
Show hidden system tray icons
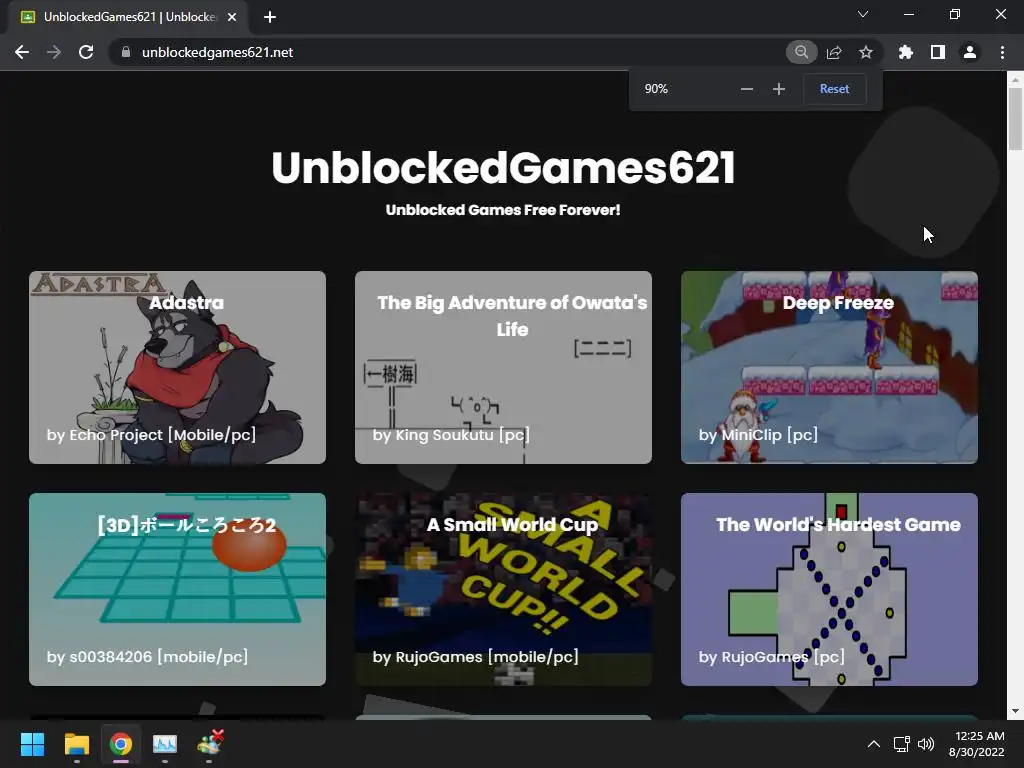873,744
